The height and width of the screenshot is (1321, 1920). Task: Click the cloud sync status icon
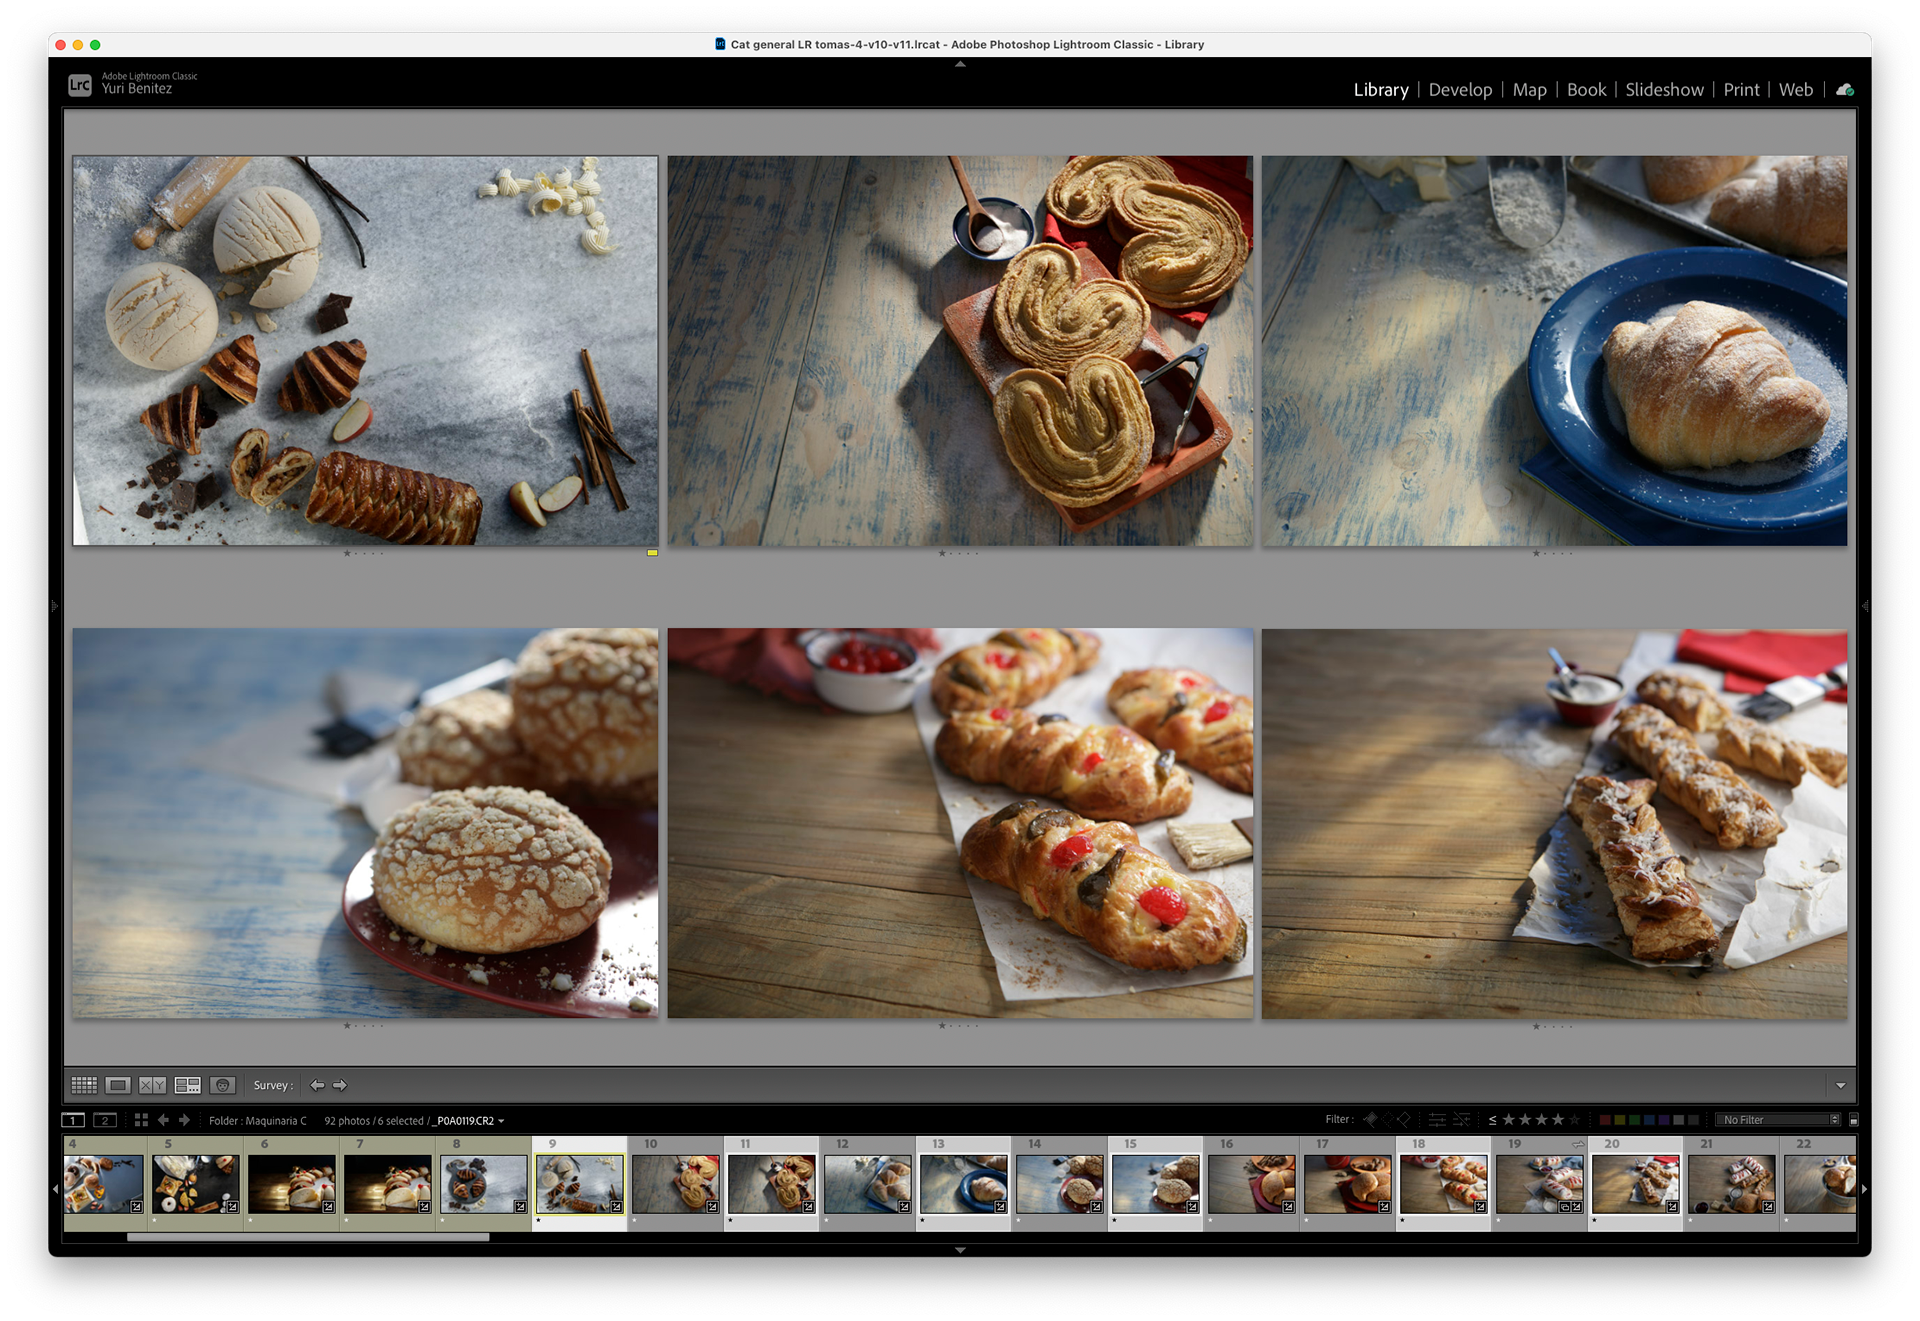coord(1845,90)
